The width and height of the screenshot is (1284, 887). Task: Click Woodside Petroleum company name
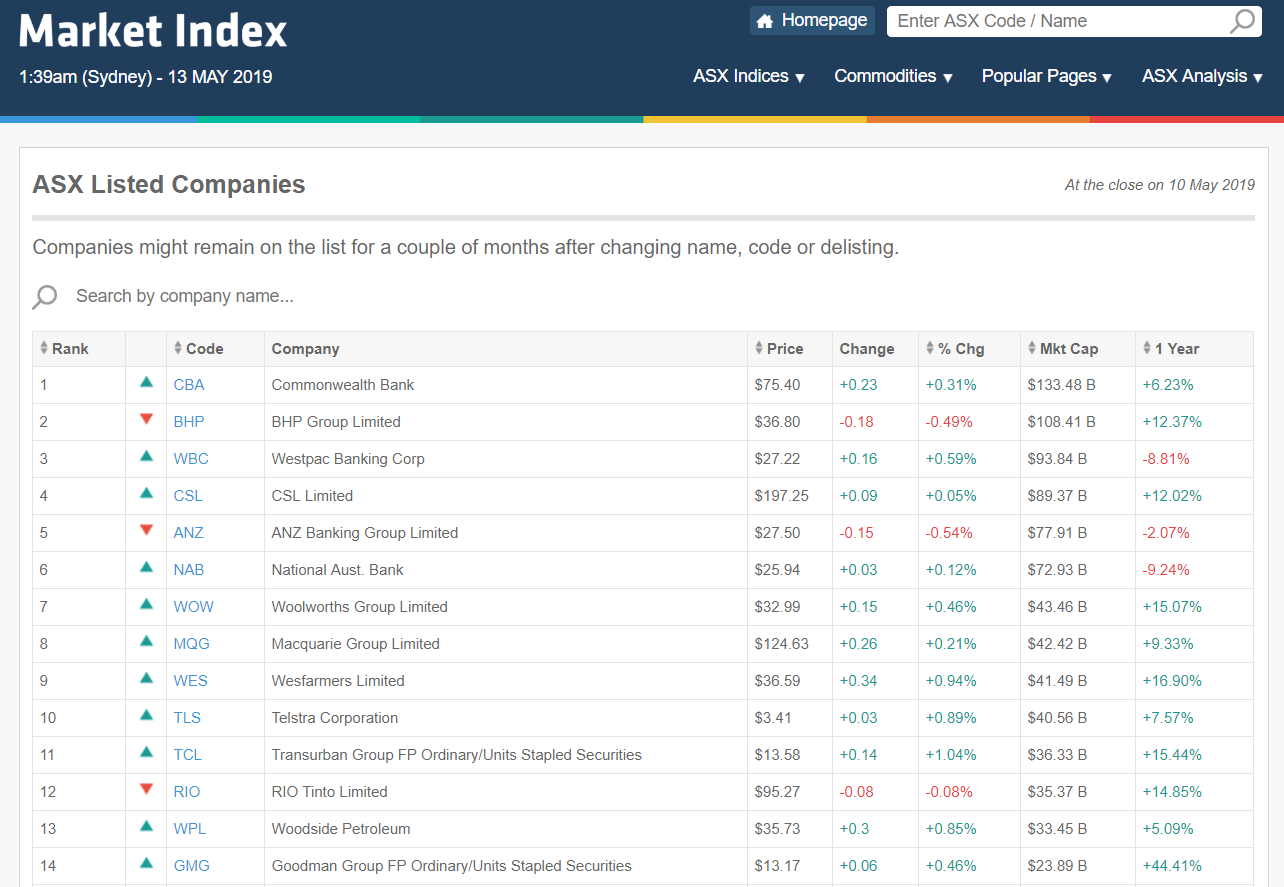click(341, 829)
